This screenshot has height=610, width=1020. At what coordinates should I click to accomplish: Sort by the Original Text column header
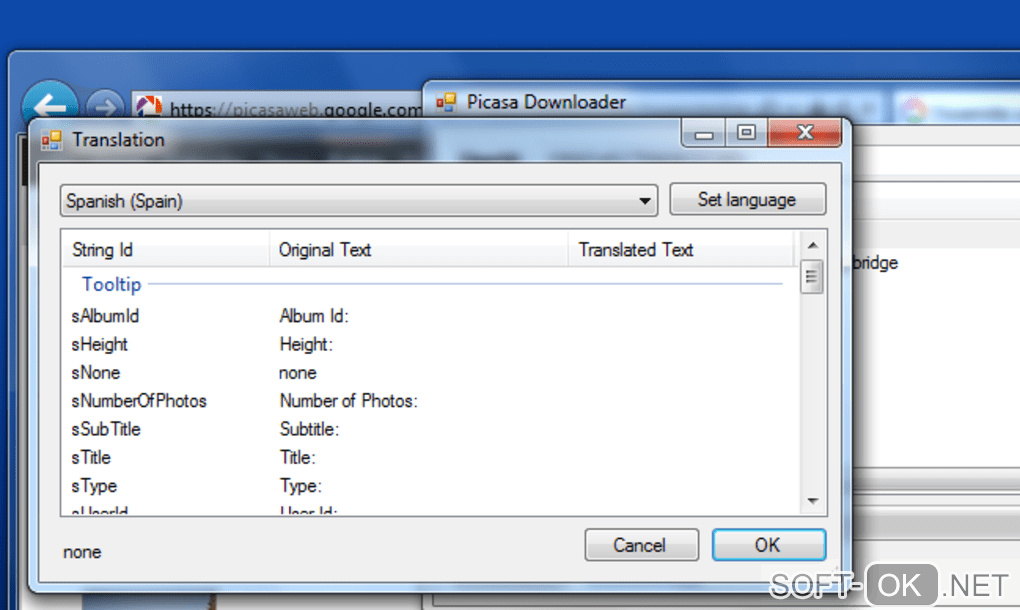click(418, 250)
